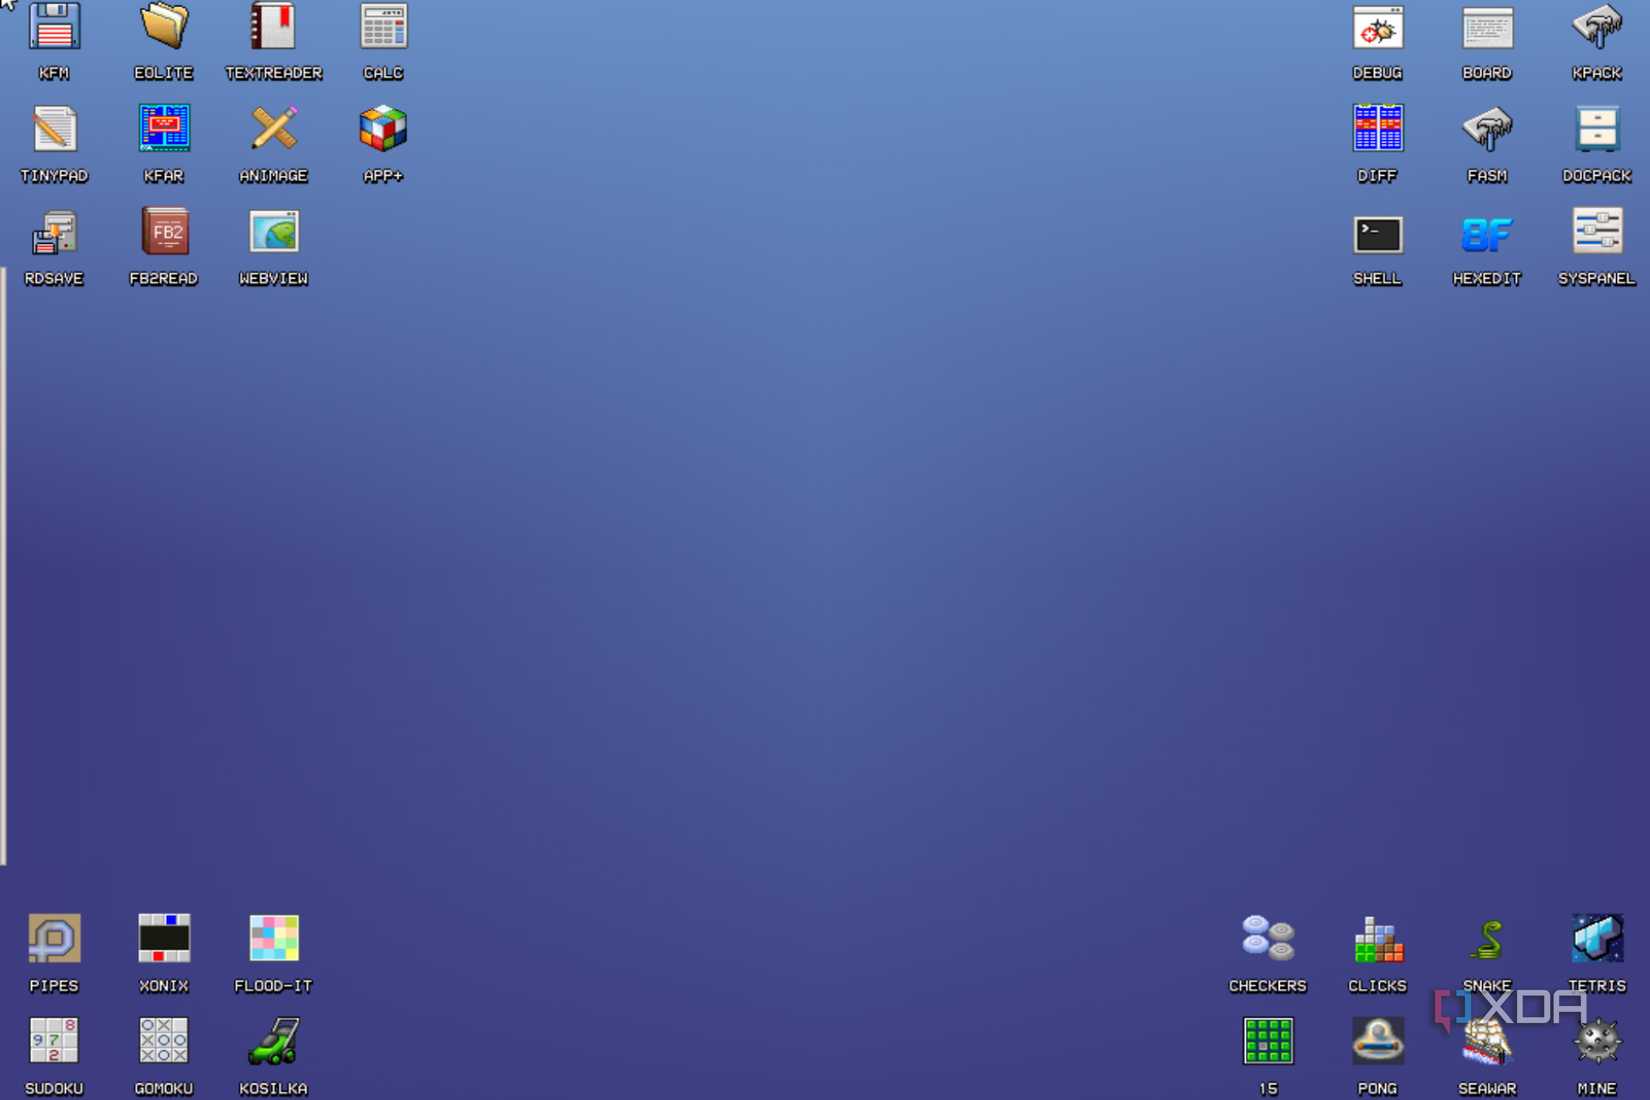The height and width of the screenshot is (1100, 1650).
Task: Open the TEXTREADER desktop icon
Action: pyautogui.click(x=273, y=27)
